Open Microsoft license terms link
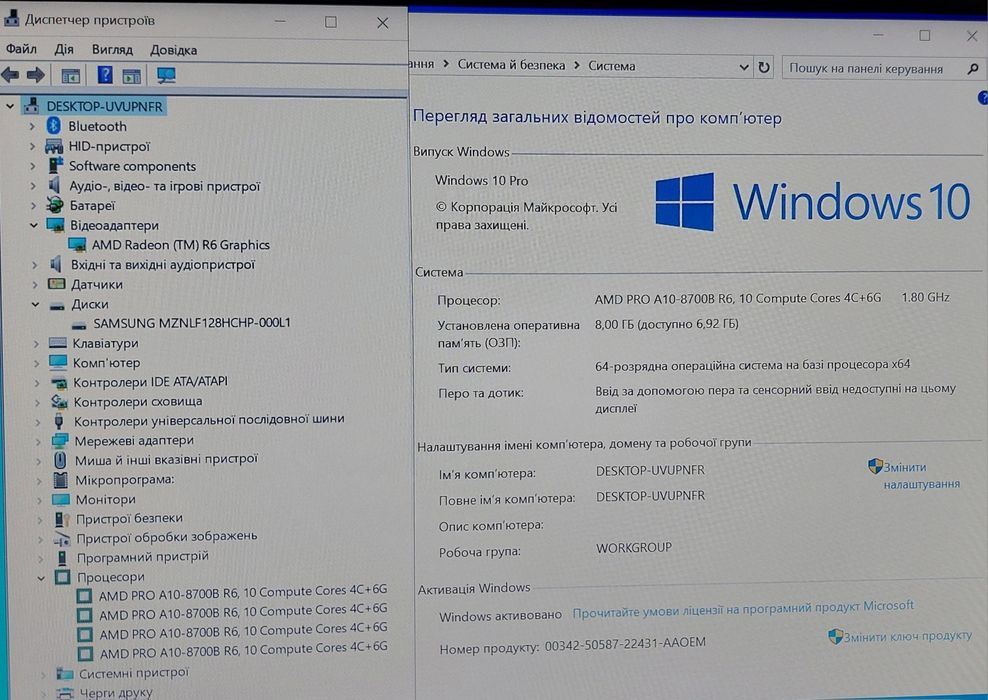Screen dimensions: 988x700 pos(743,609)
